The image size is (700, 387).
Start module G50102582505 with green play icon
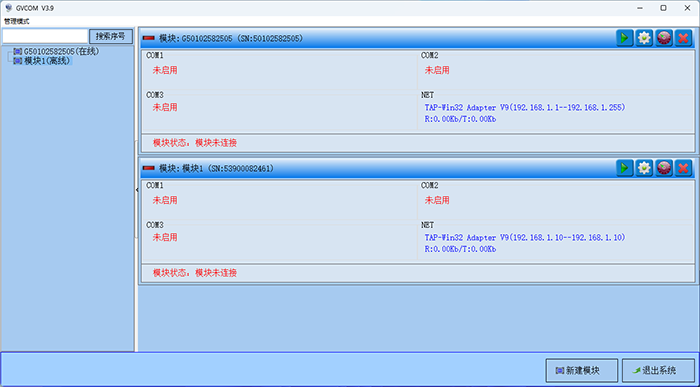coord(625,38)
